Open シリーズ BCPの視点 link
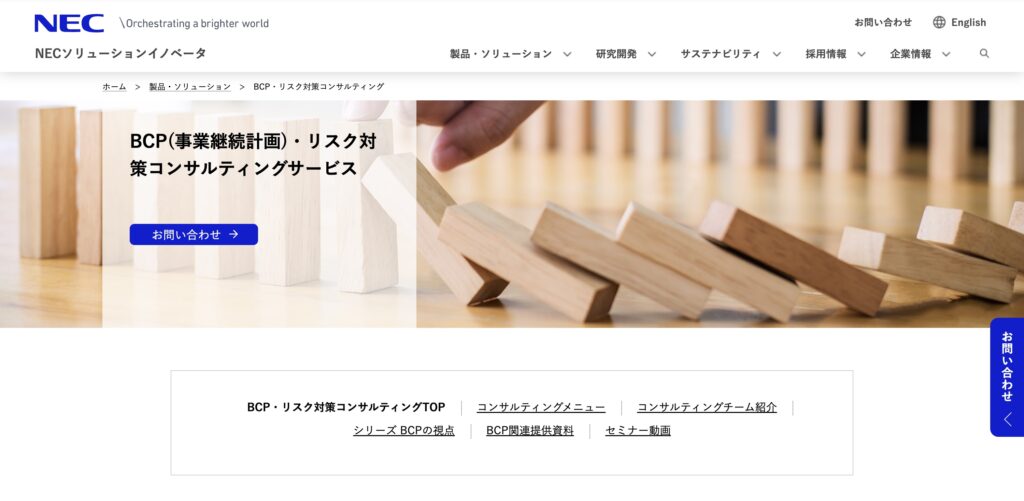 point(404,430)
